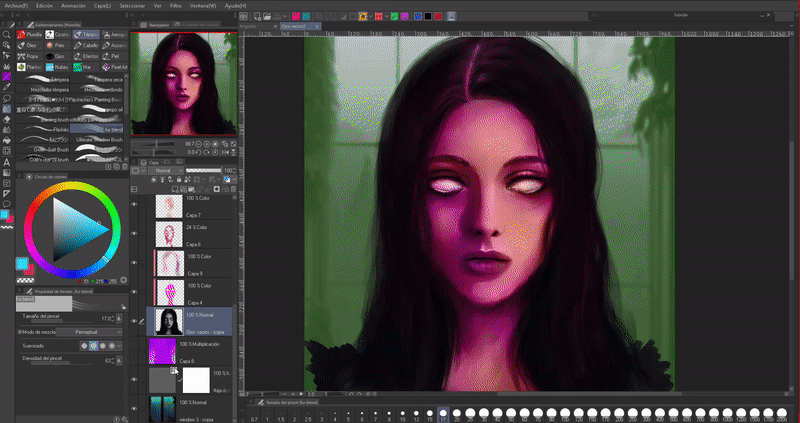The width and height of the screenshot is (800, 423).
Task: Open Modo de mezcla Perceptual dropdown
Action: pyautogui.click(x=90, y=331)
